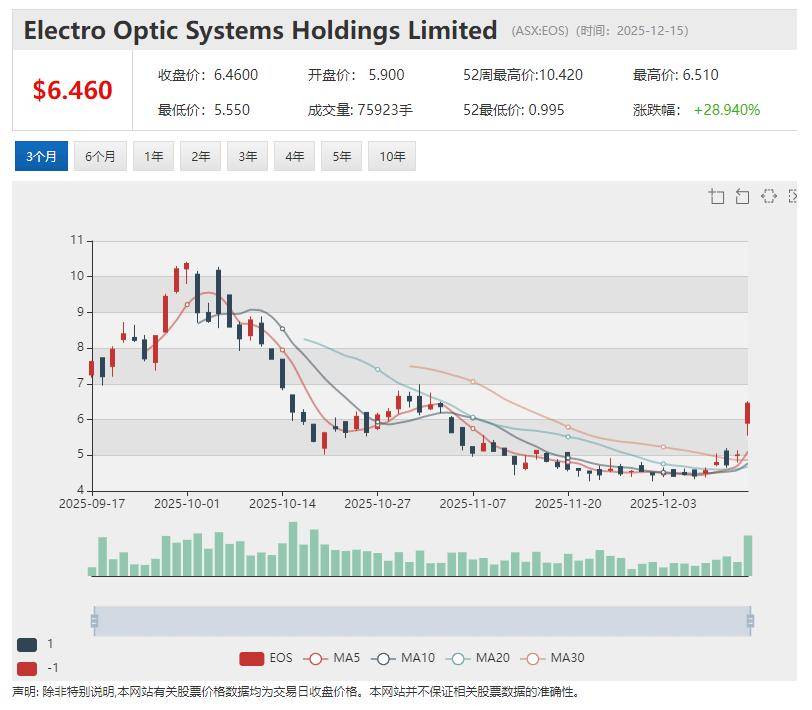Click the Electro Optic Systems Holdings Limited title
This screenshot has width=812, height=710.
coord(260,31)
